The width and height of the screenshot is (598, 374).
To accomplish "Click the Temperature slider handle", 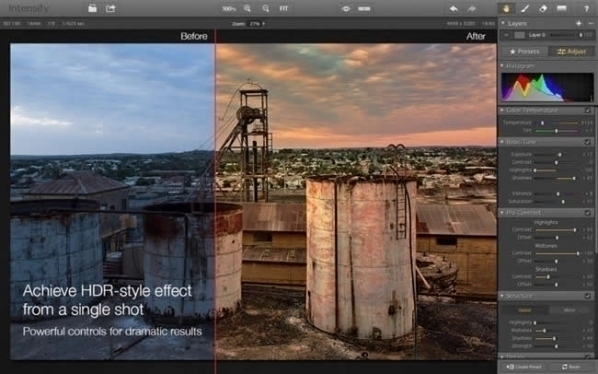I will point(542,123).
